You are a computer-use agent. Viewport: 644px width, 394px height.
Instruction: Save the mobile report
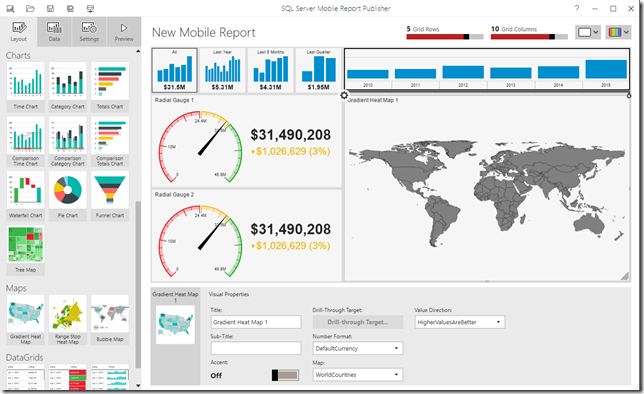tap(50, 8)
